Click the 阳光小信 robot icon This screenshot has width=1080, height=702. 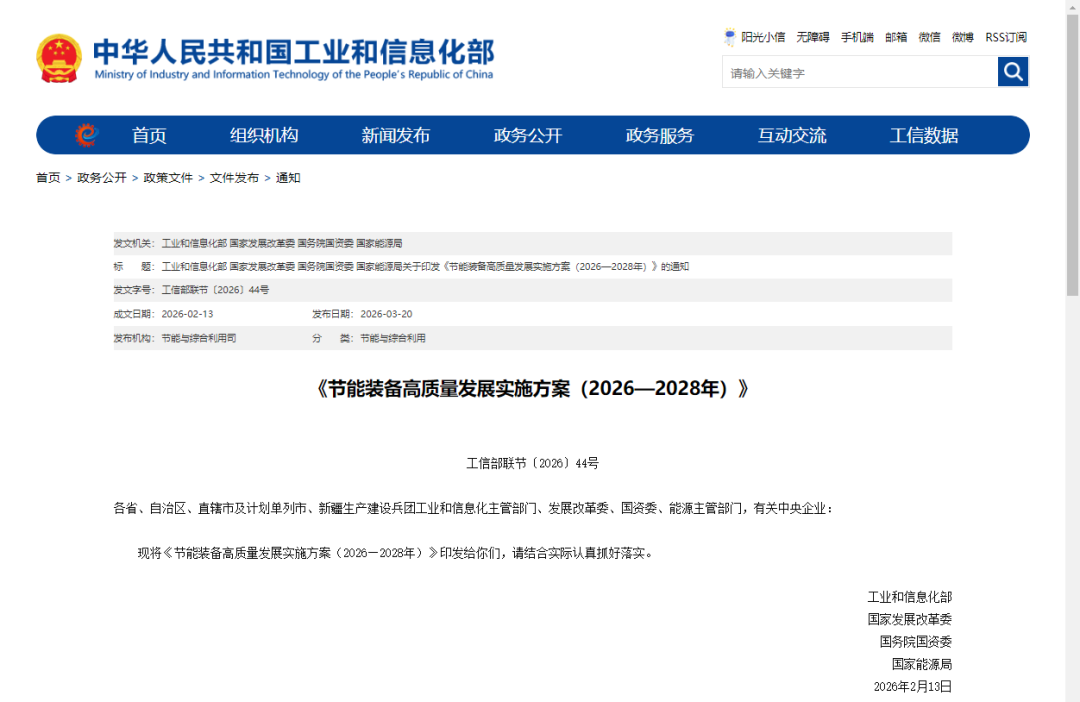click(729, 37)
